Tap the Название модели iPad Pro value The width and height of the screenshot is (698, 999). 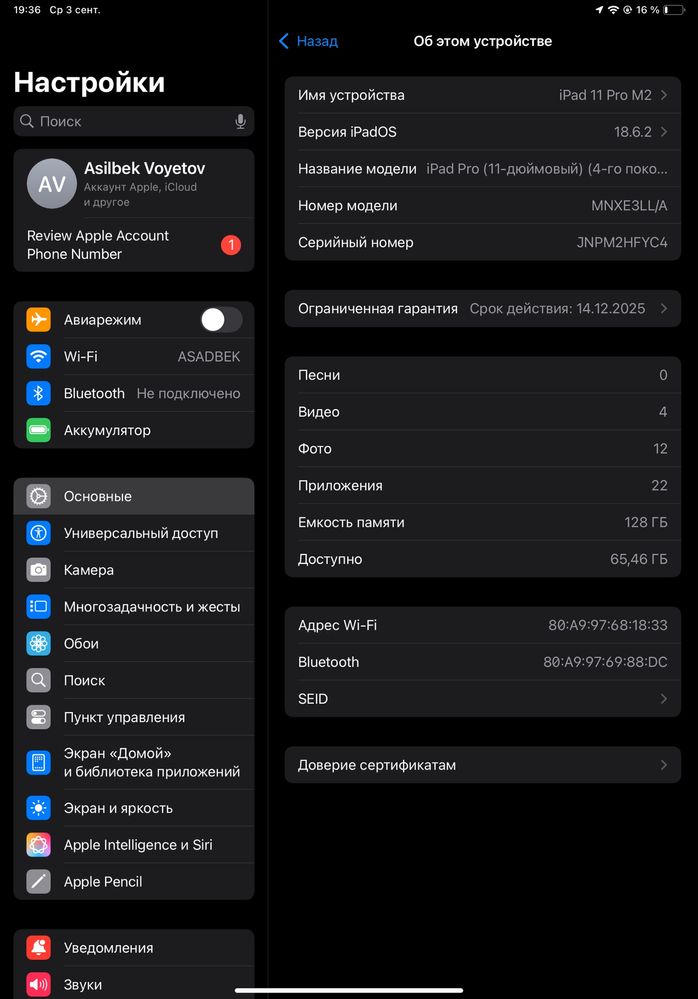[x=547, y=169]
